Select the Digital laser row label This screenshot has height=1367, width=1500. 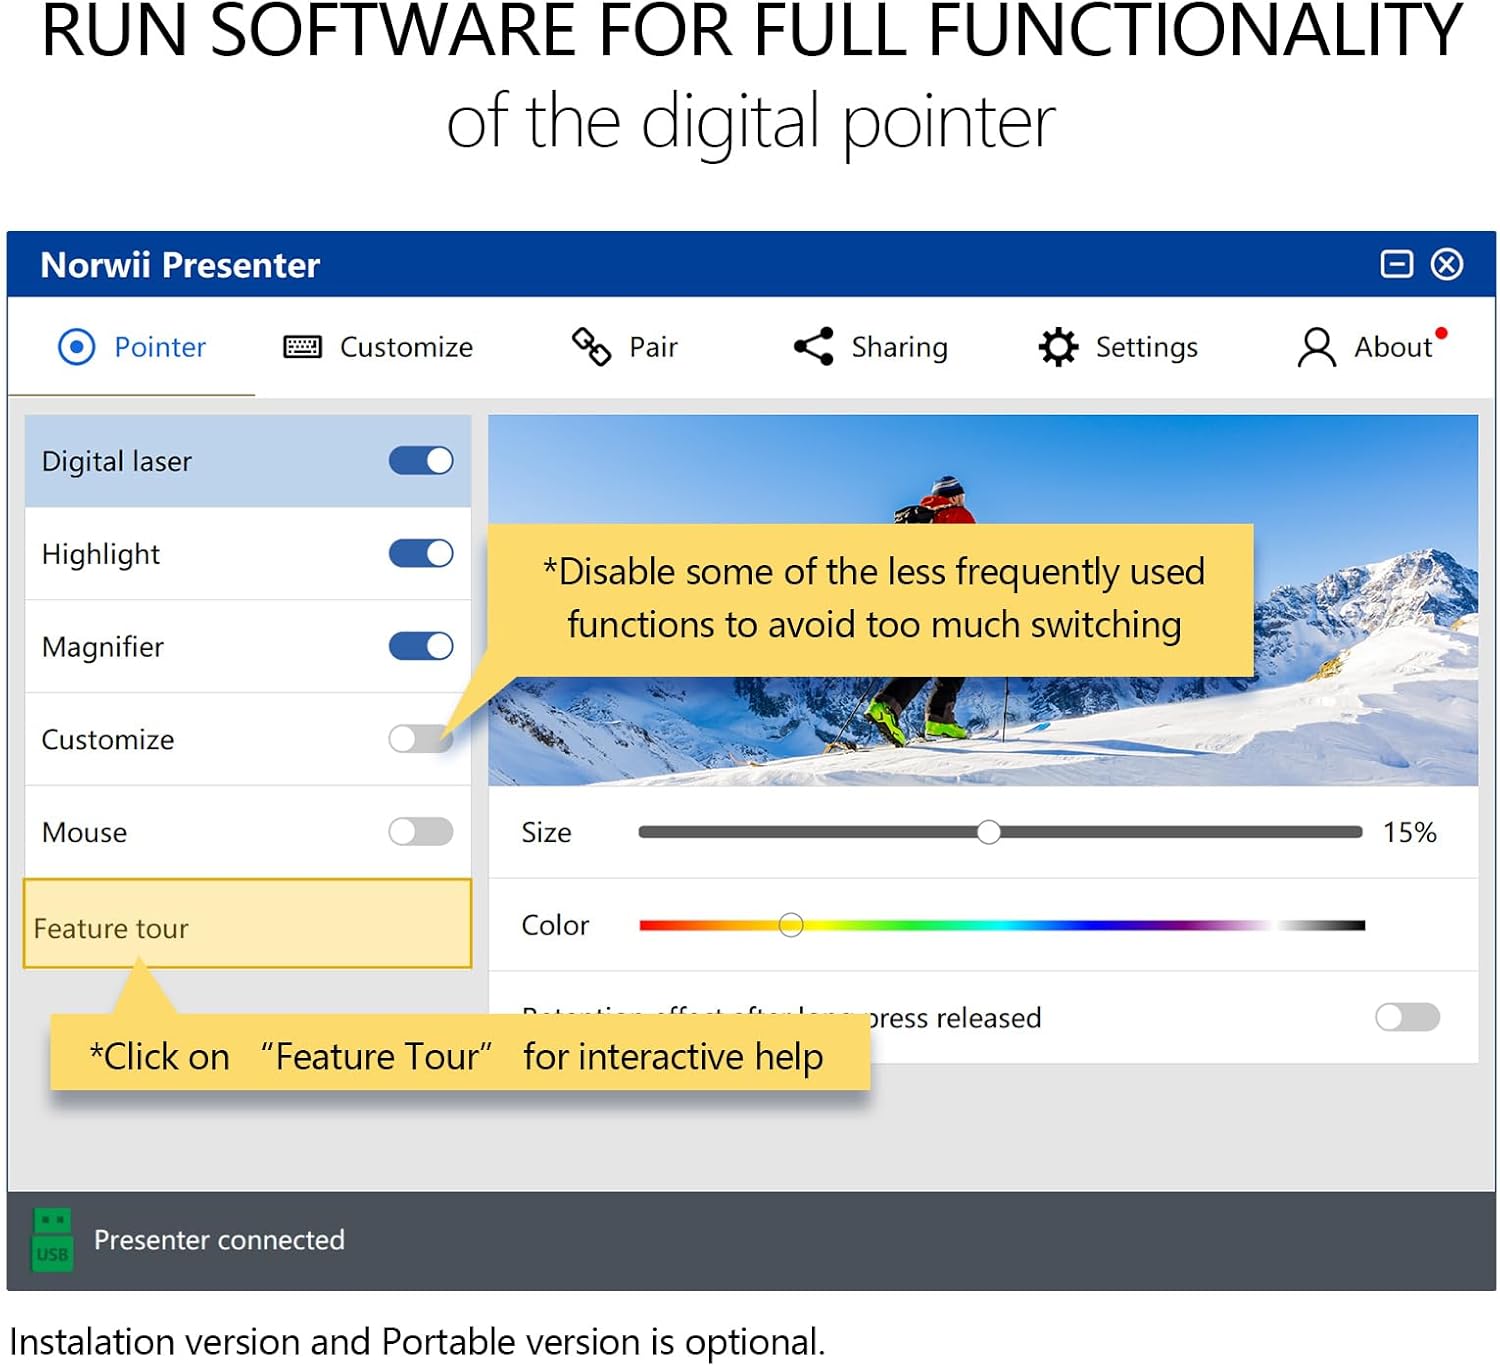click(117, 461)
